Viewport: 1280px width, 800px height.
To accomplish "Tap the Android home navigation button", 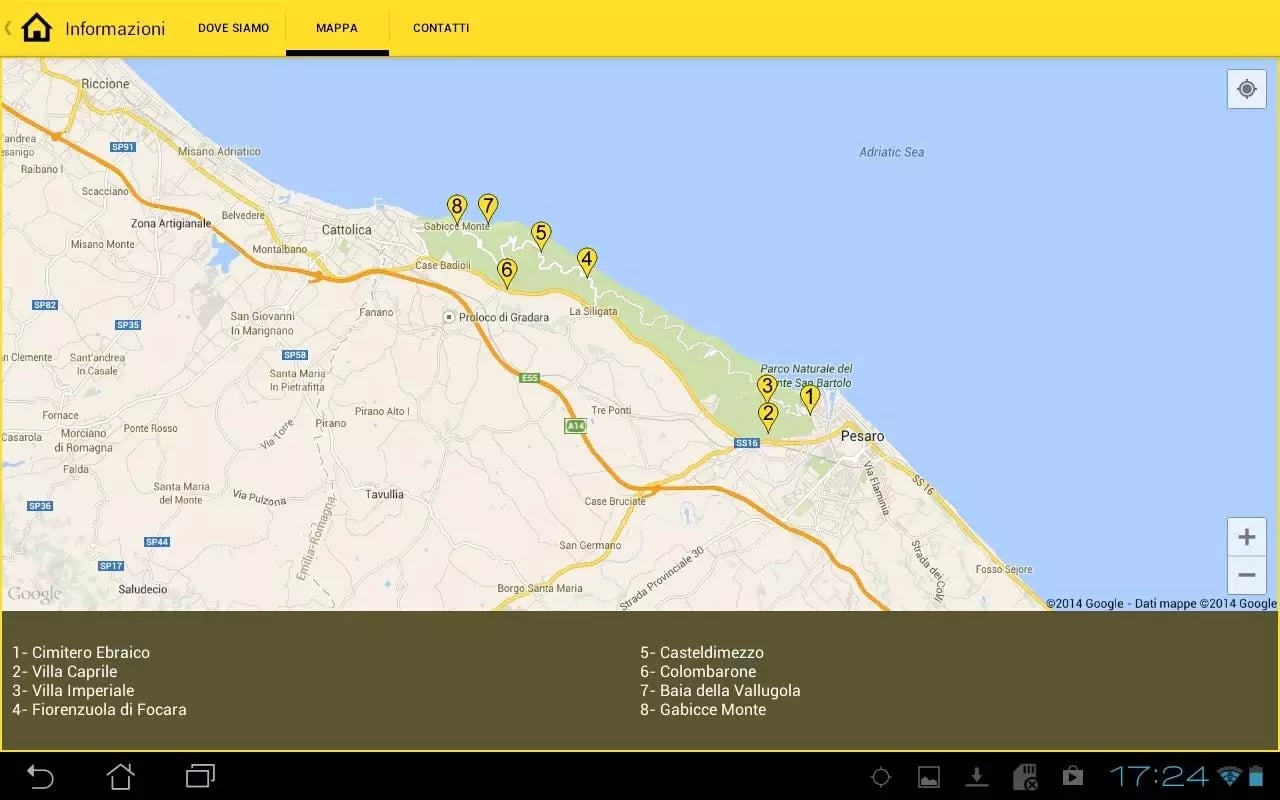I will pyautogui.click(x=121, y=776).
